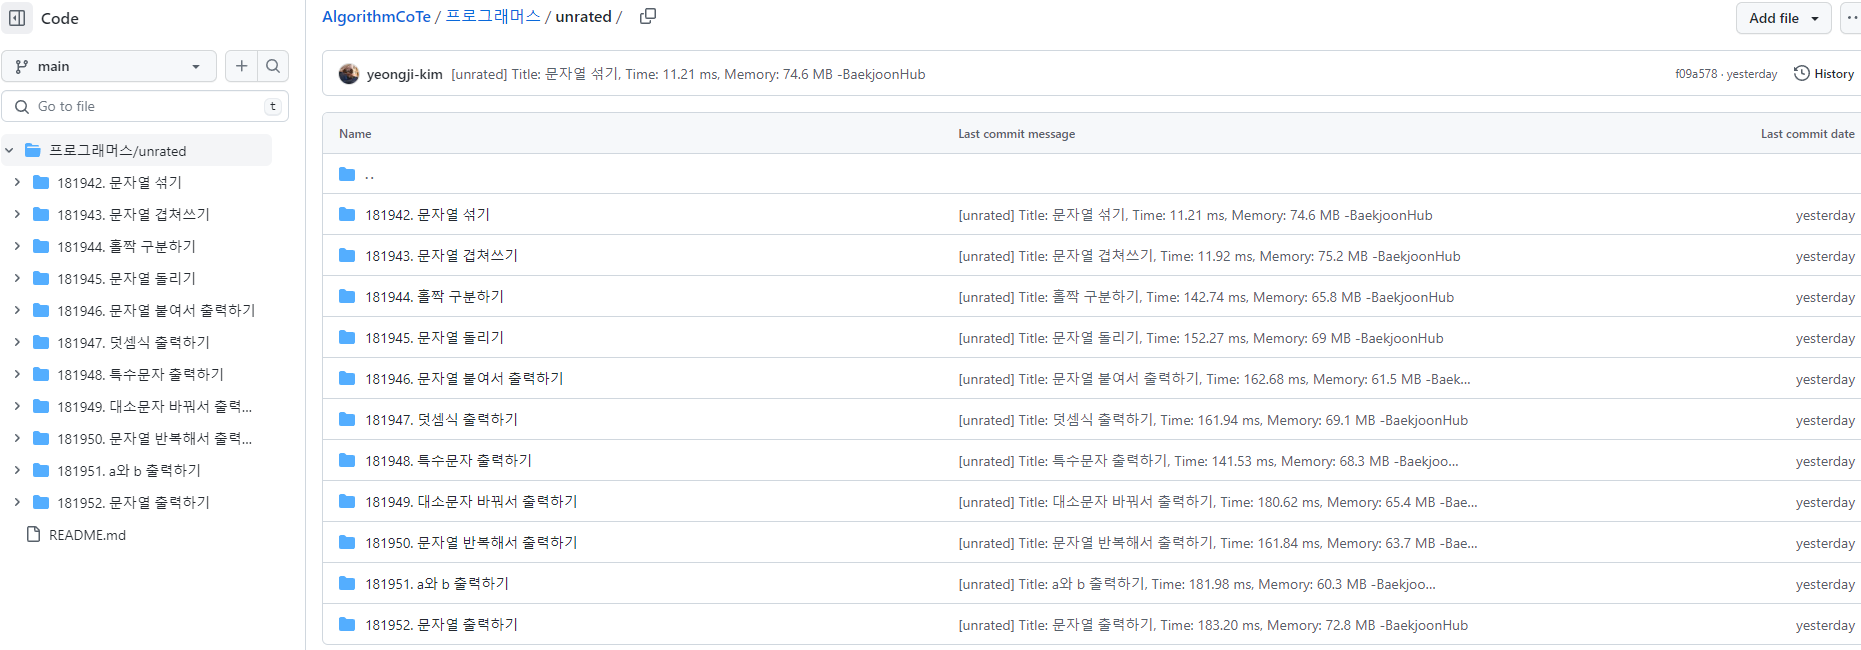Expand 181946. 문자열 붙여서 출력하기 in the tree
Viewport: 1861px width, 650px height.
tap(17, 311)
